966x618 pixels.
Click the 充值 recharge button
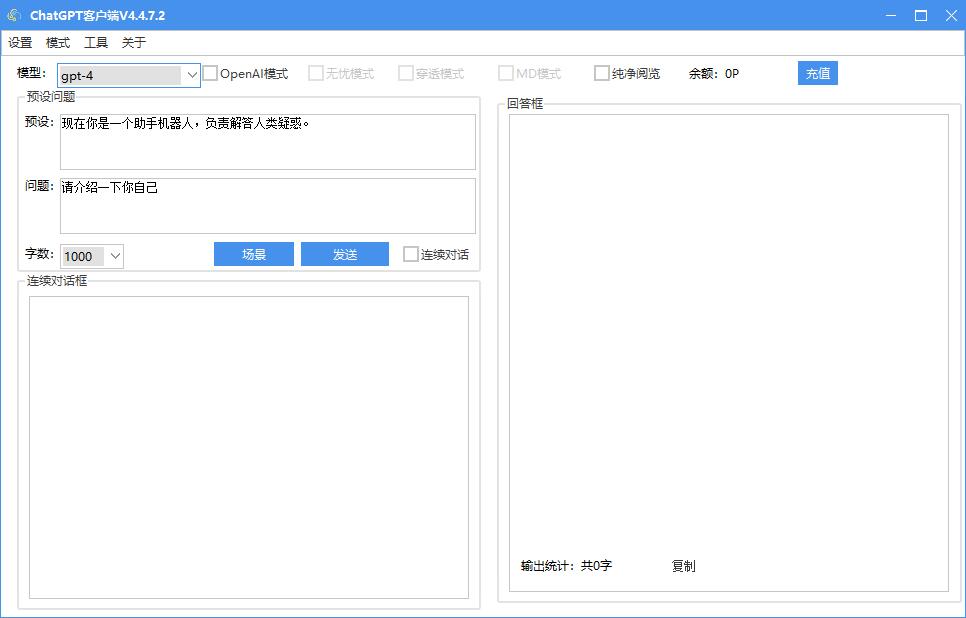click(x=818, y=73)
